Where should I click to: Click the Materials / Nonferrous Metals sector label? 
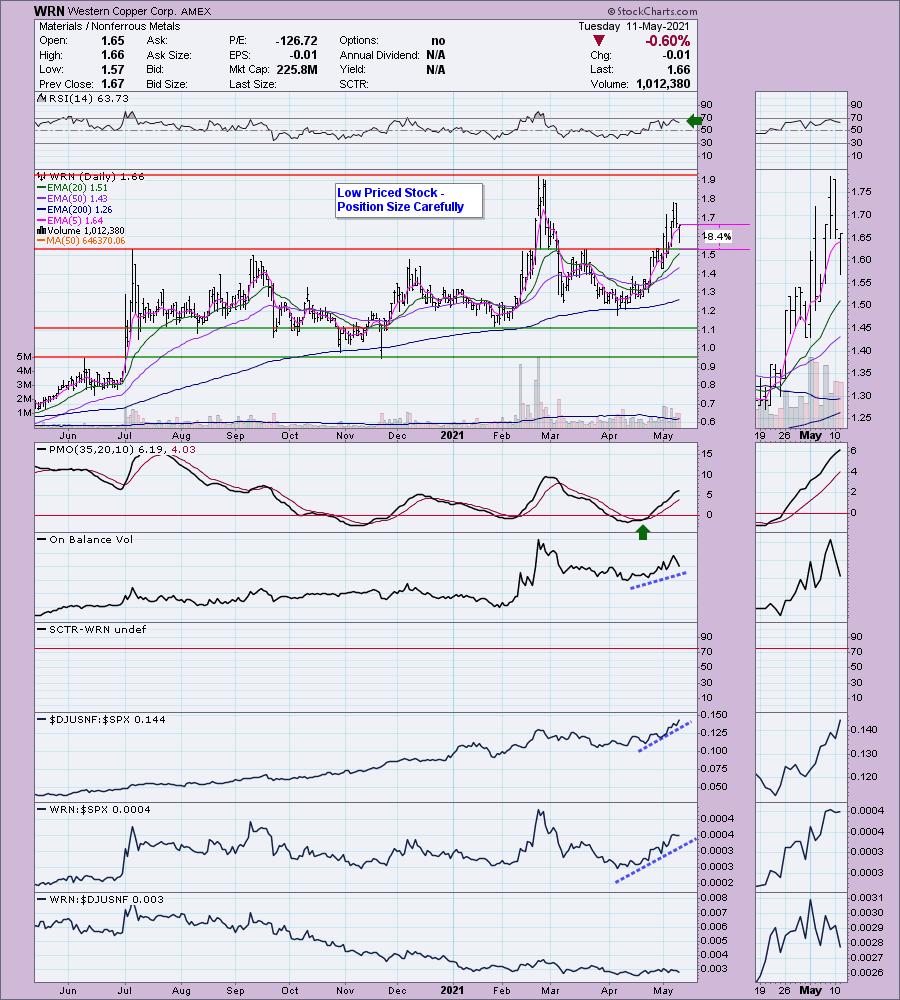(x=110, y=26)
